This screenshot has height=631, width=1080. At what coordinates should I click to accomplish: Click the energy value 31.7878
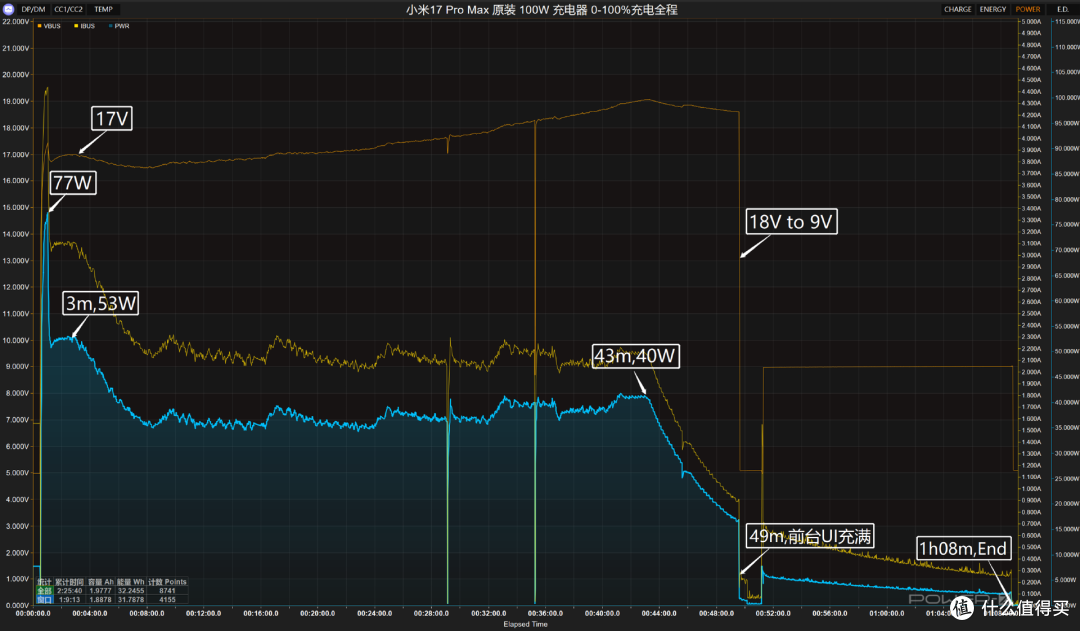click(131, 599)
